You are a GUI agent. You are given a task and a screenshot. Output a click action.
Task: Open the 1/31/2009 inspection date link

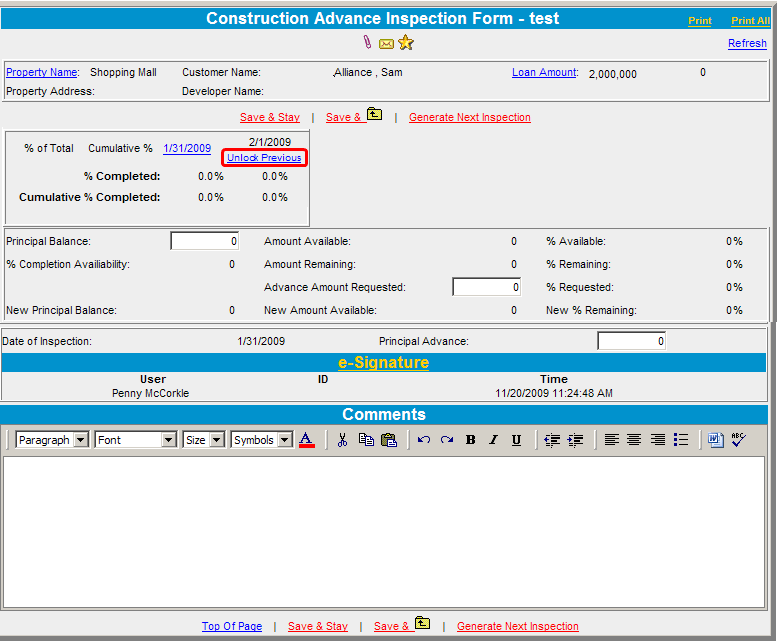[187, 148]
